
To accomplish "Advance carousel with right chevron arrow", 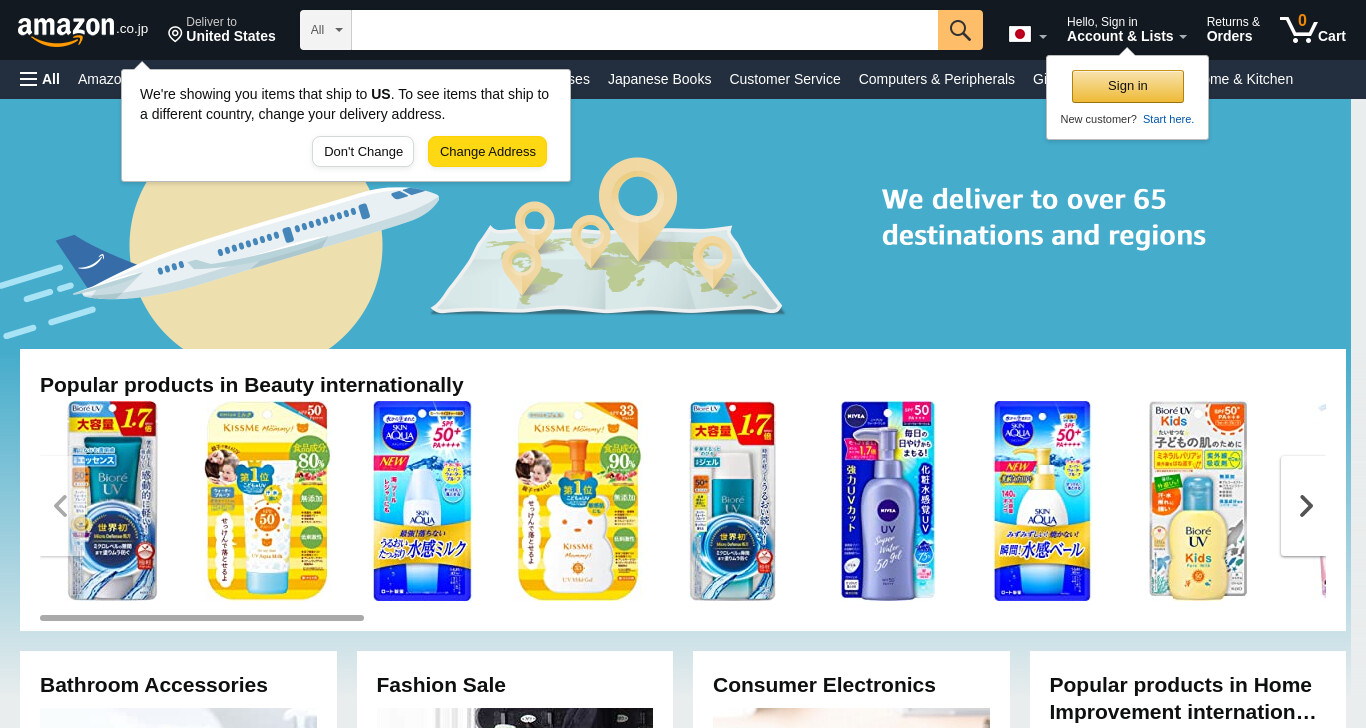I will click(1305, 506).
